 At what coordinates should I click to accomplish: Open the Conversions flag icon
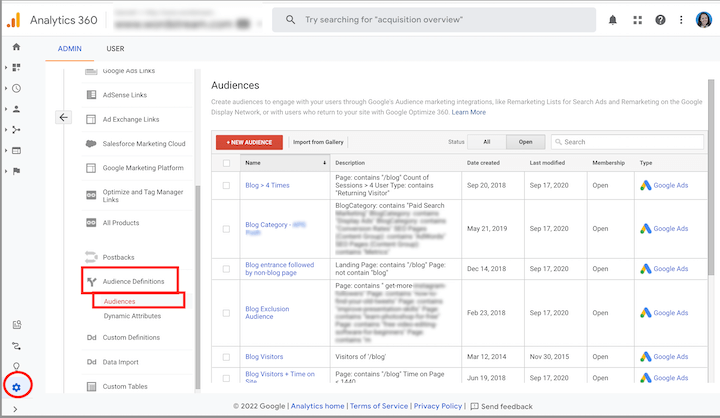click(17, 171)
